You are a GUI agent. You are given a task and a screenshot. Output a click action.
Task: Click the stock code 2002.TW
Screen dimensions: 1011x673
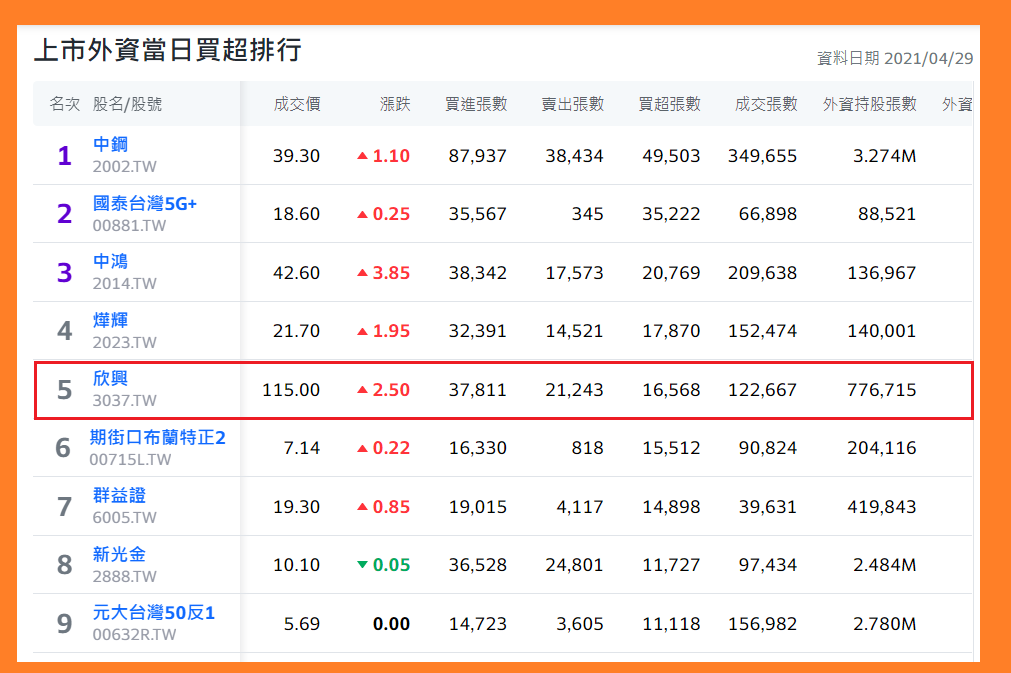click(x=124, y=167)
